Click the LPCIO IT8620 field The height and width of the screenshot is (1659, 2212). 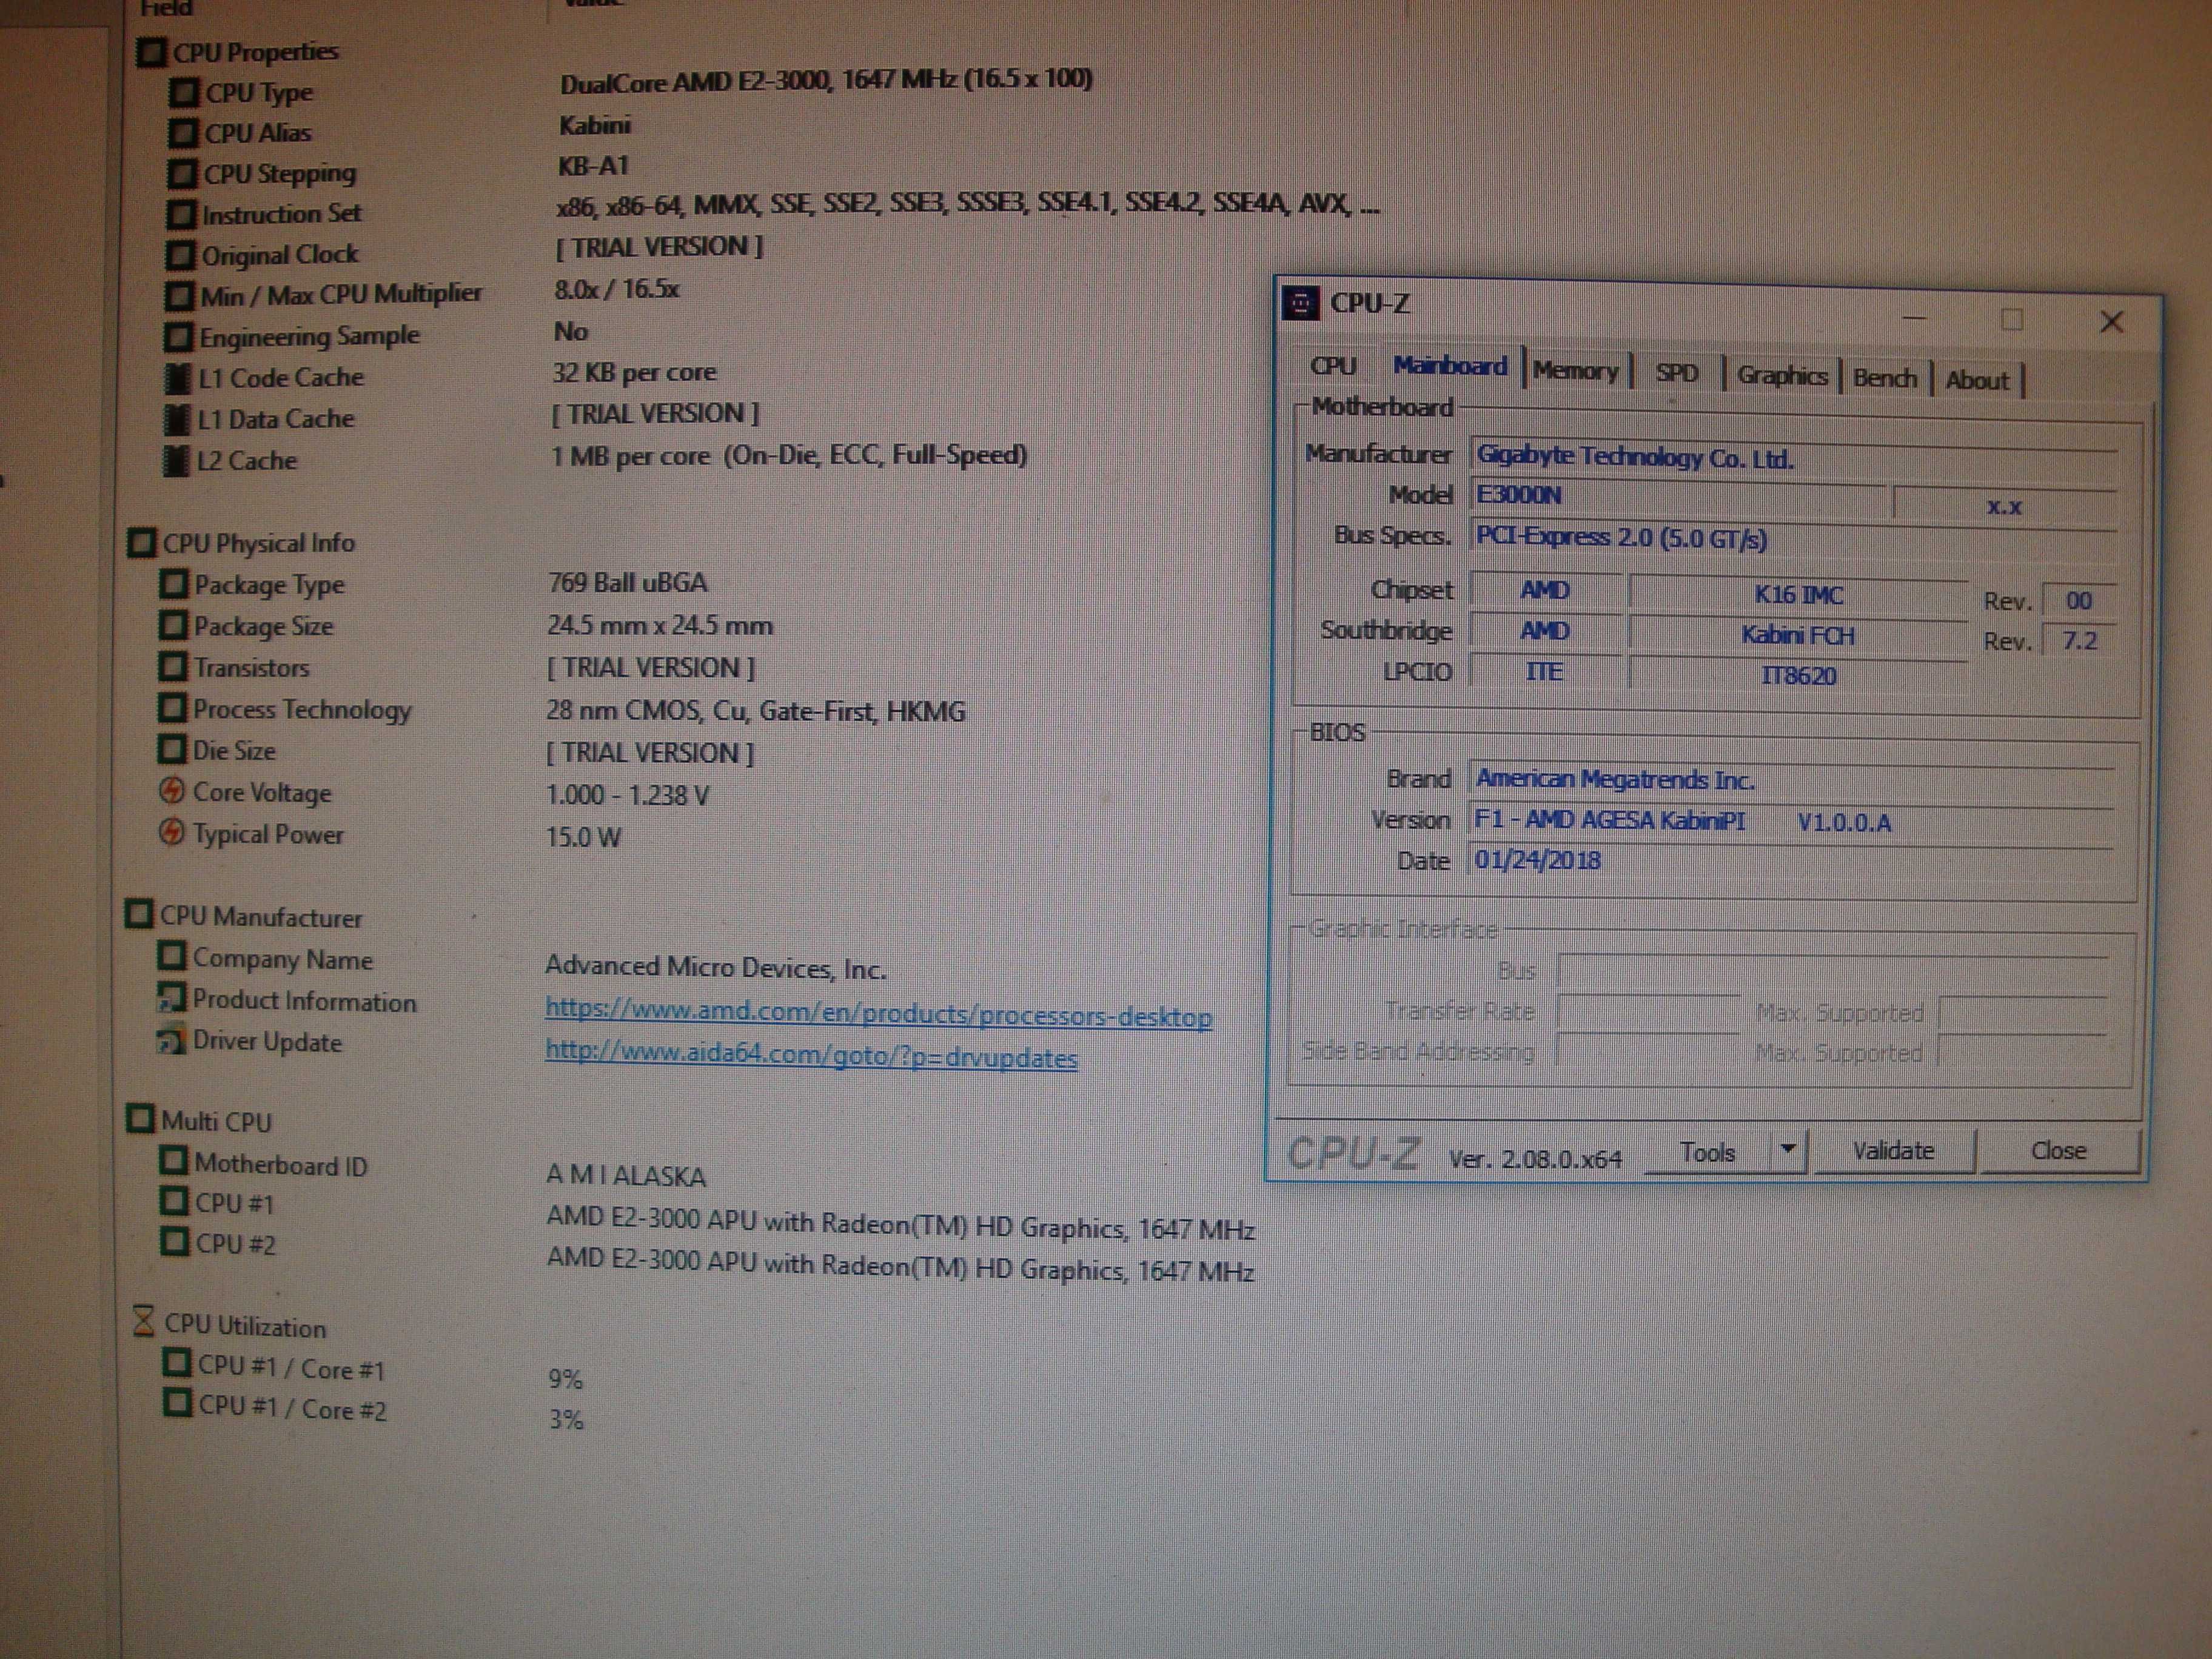(1797, 675)
